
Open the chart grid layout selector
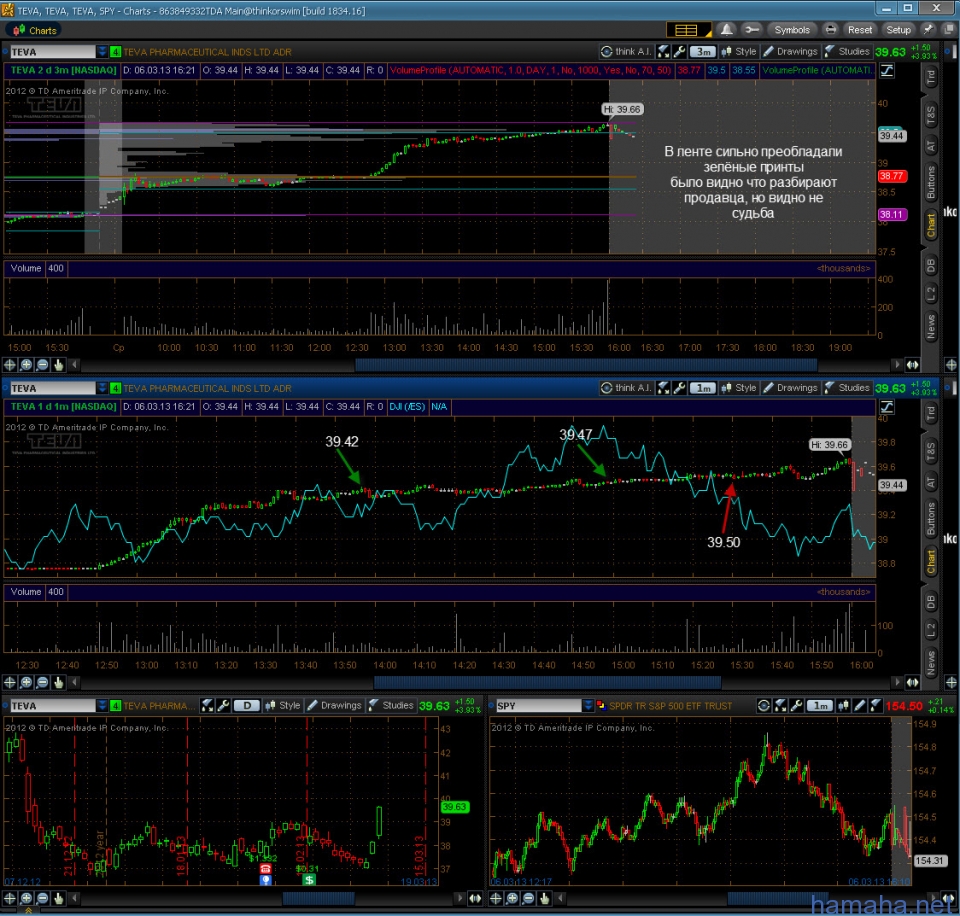click(687, 30)
